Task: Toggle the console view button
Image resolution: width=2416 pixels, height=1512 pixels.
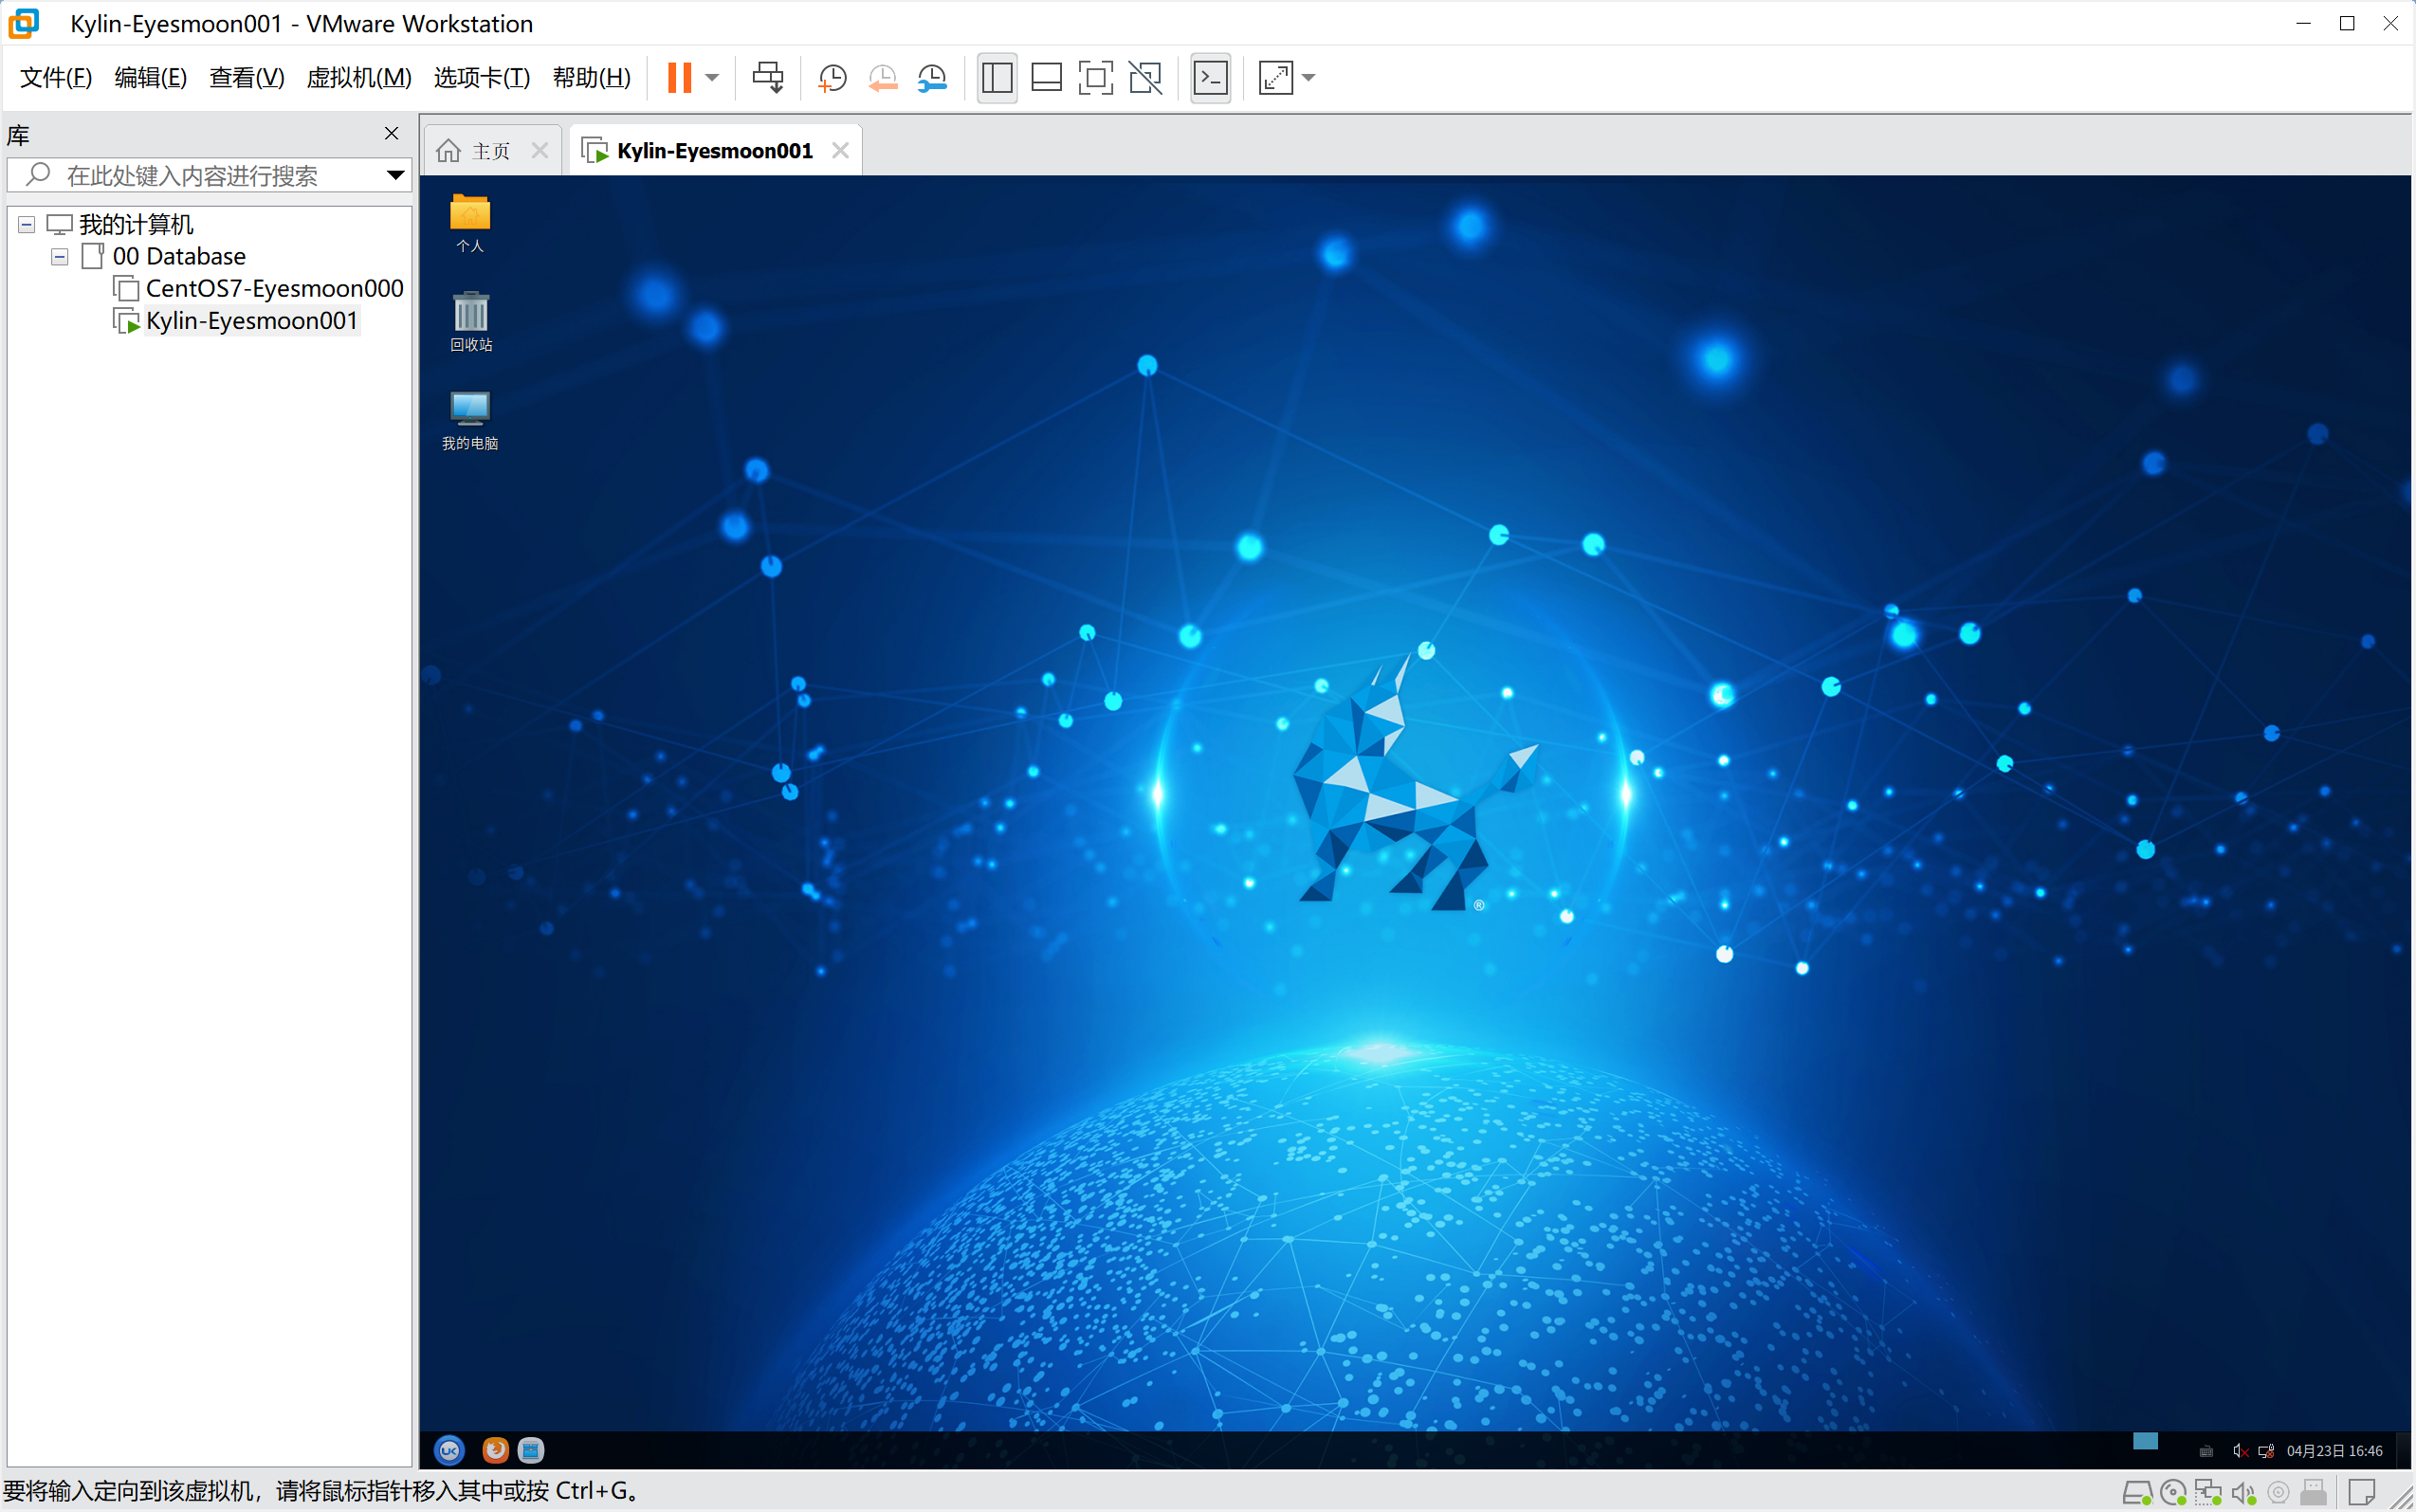Action: 1211,78
